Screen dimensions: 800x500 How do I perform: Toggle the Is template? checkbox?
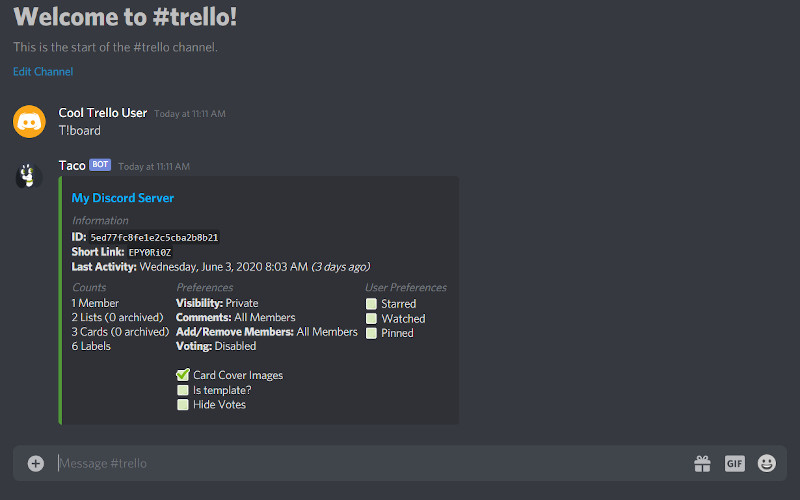[x=183, y=390]
